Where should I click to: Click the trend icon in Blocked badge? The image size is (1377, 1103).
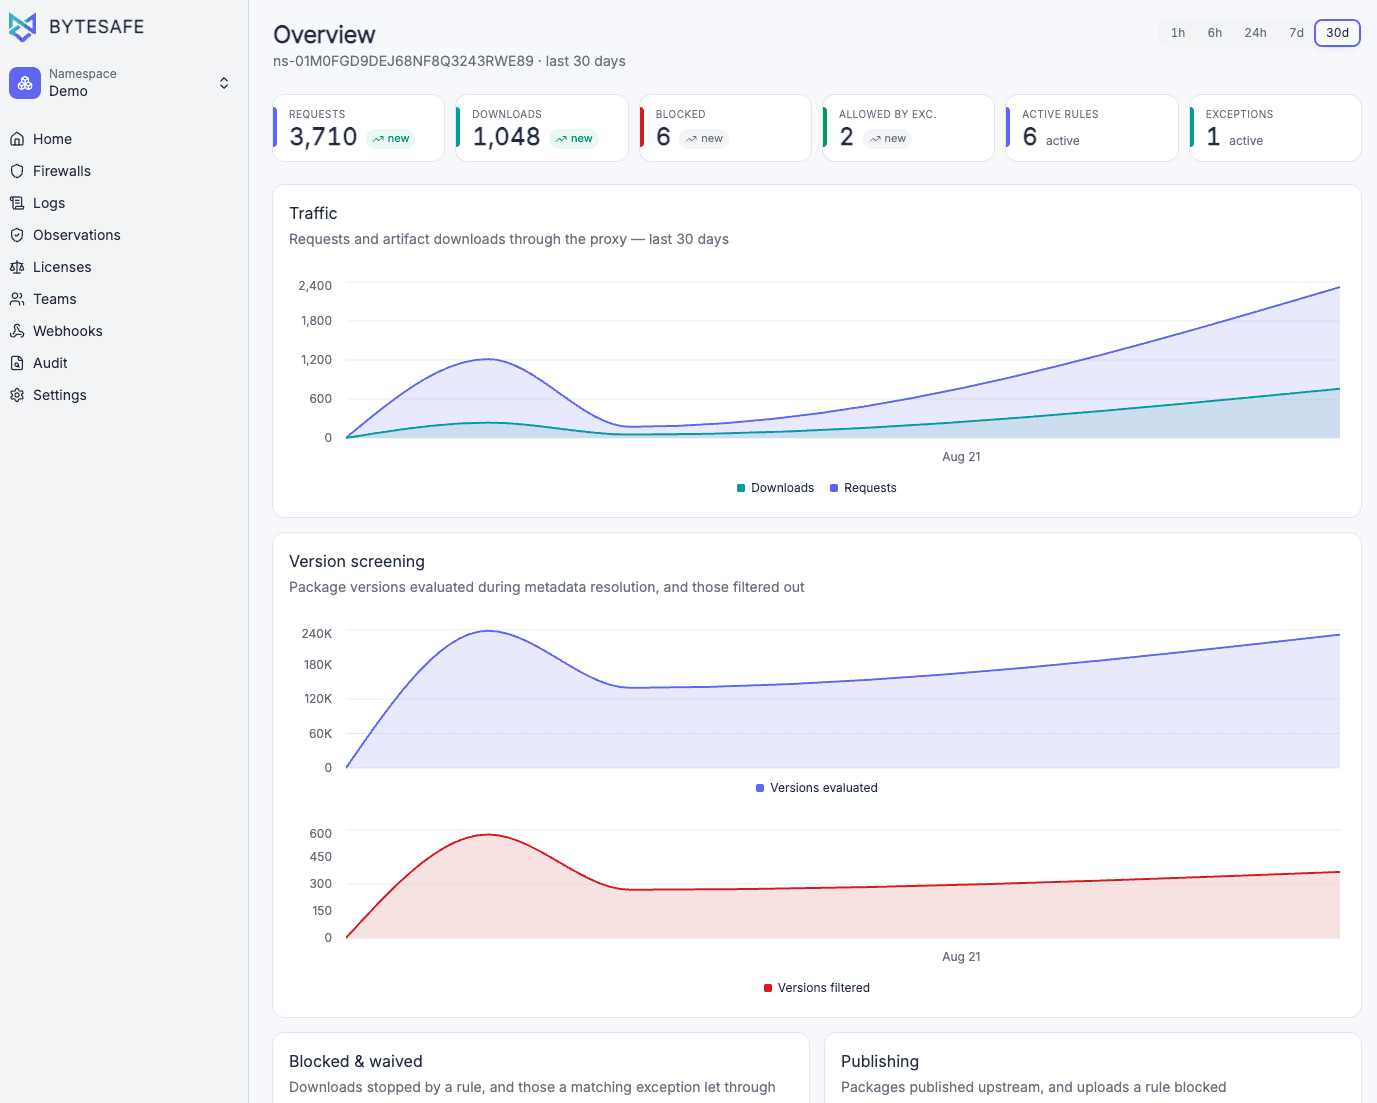691,139
